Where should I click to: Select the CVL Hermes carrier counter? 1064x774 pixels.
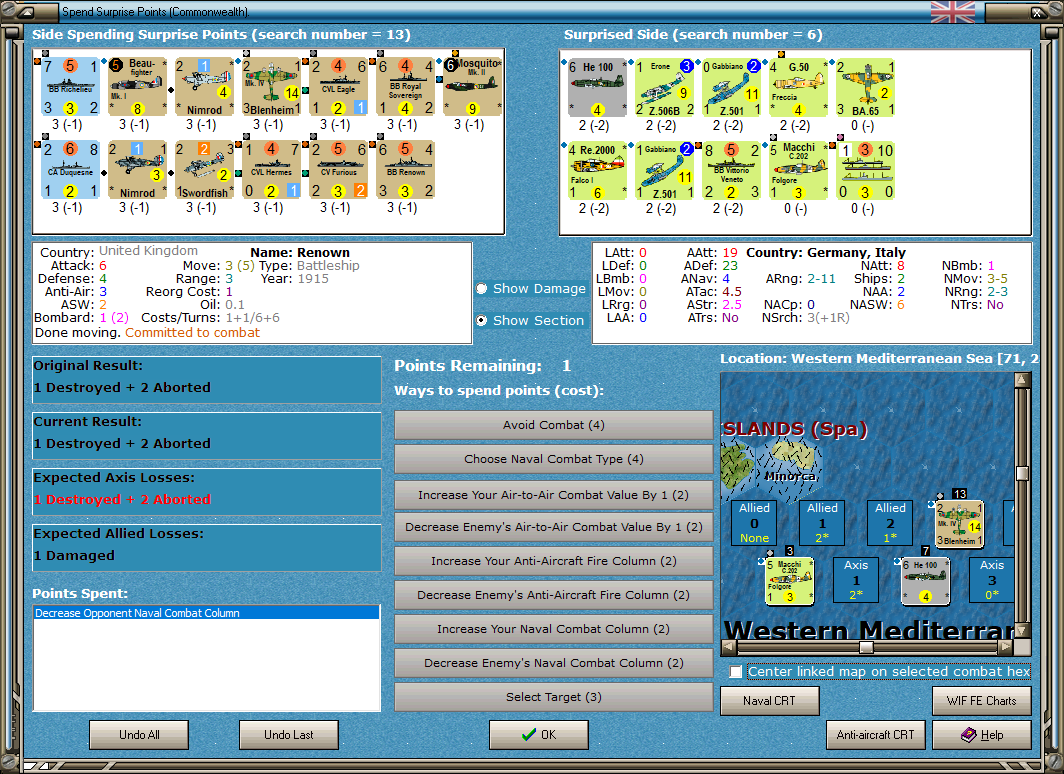271,170
